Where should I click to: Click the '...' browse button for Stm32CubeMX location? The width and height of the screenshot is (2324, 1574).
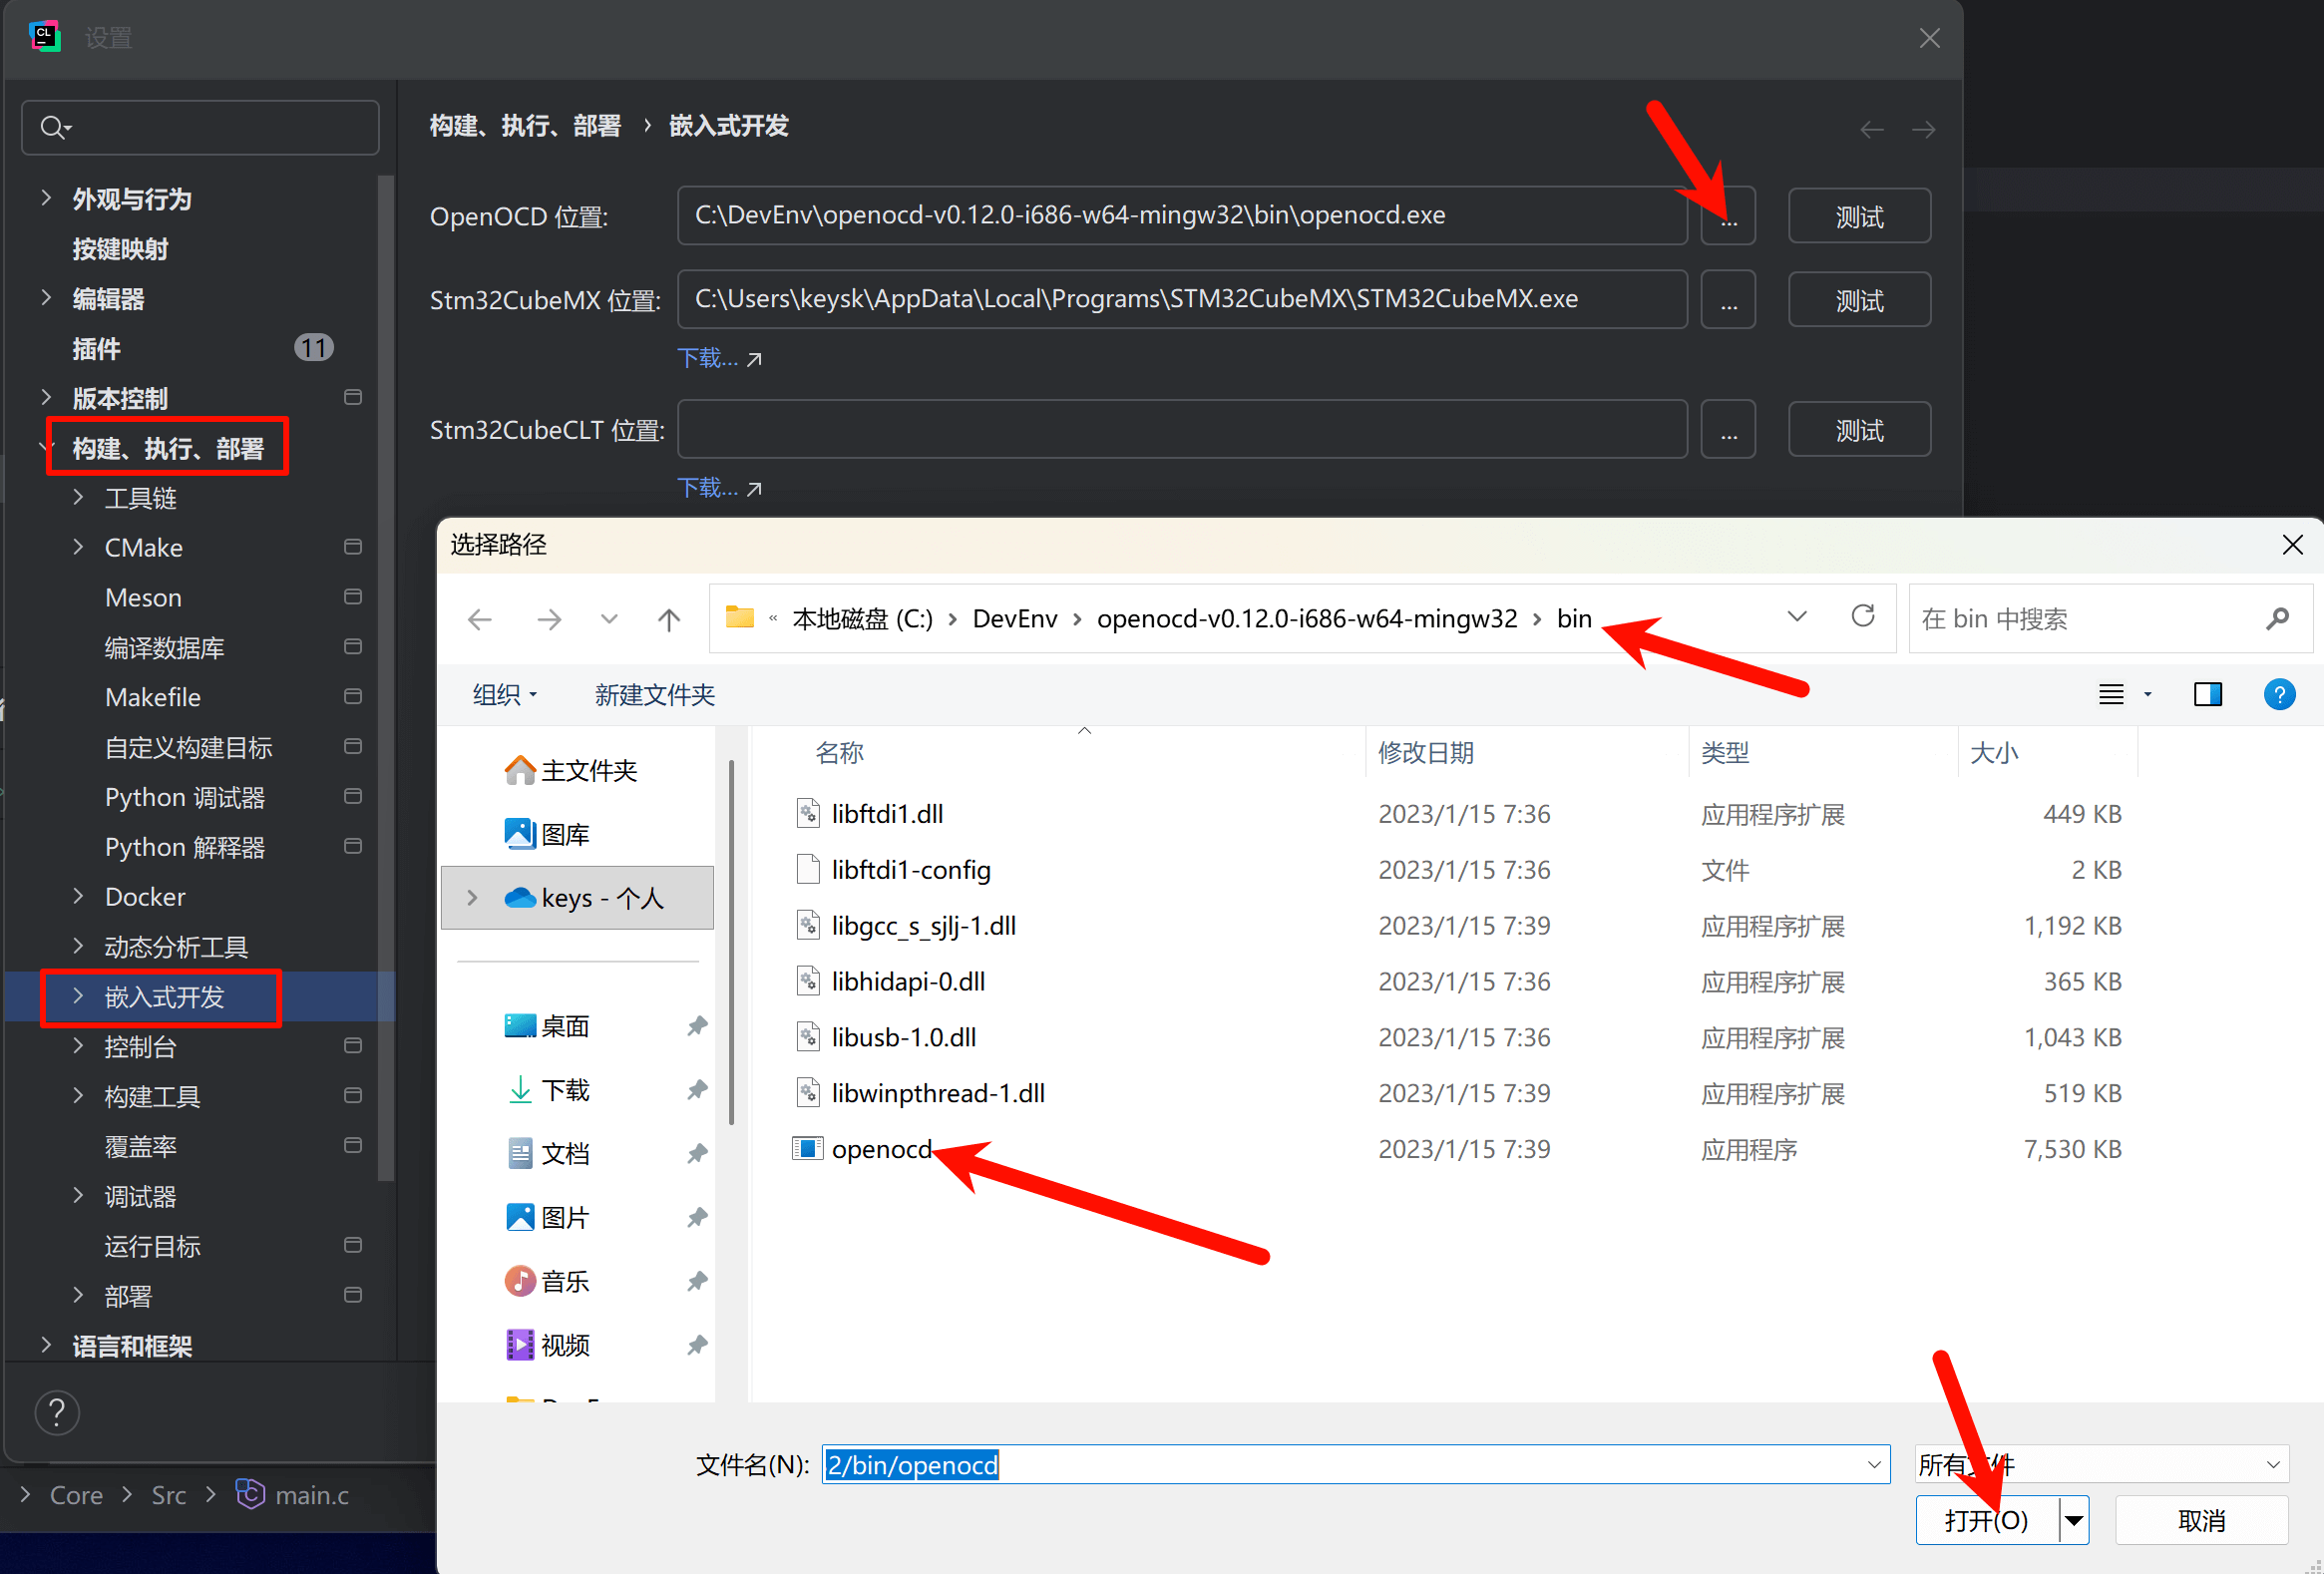point(1728,298)
